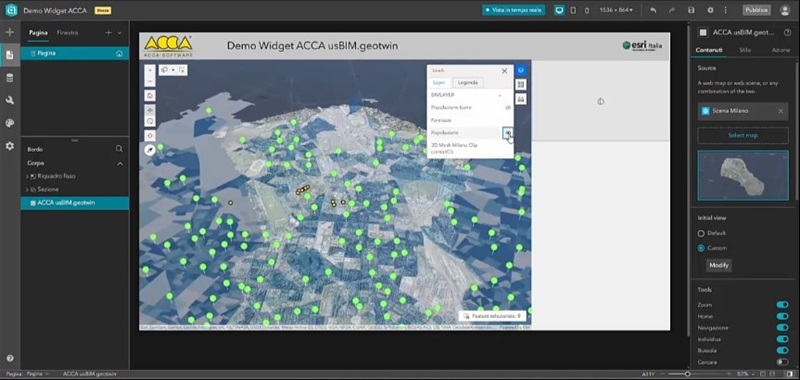Close the Livelli layers panel
800x380 pixels.
click(505, 71)
